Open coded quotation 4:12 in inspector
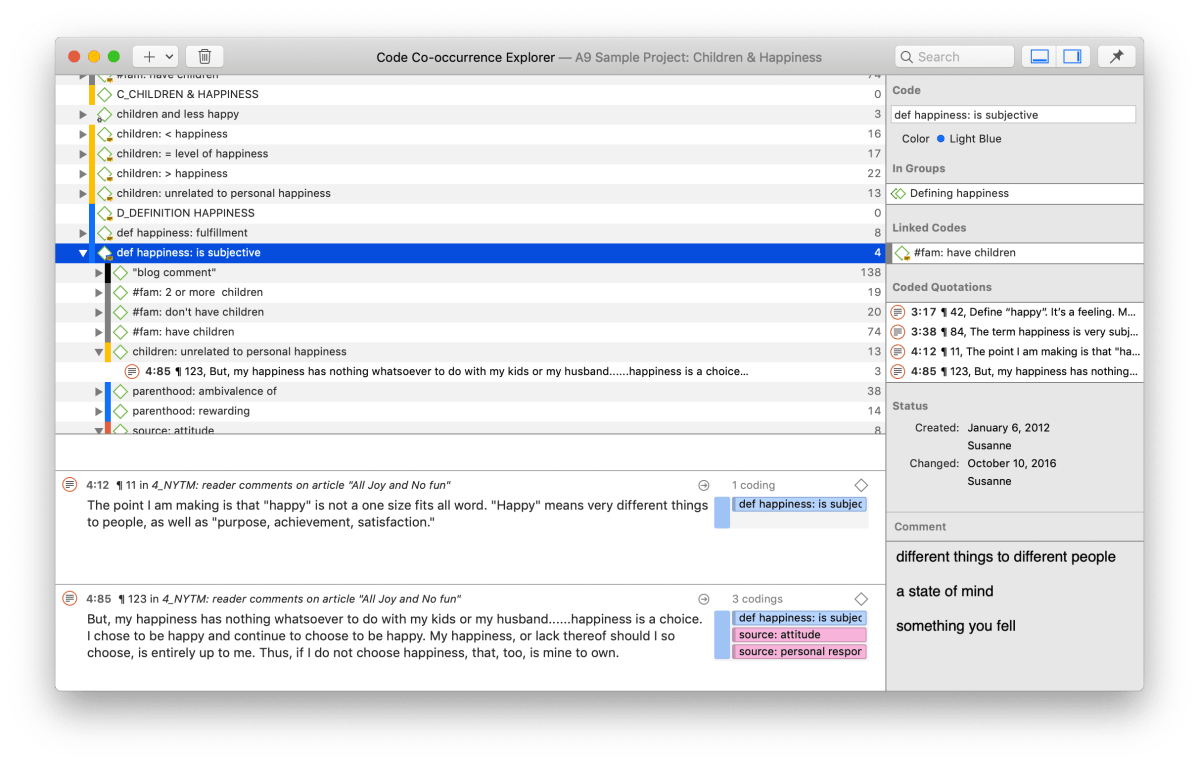The image size is (1199, 764). tap(1015, 352)
